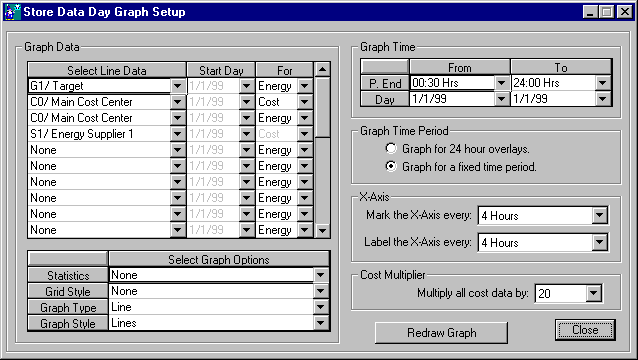
Task: Open 'Mark the X-Axis every' dropdown
Action: click(x=600, y=215)
